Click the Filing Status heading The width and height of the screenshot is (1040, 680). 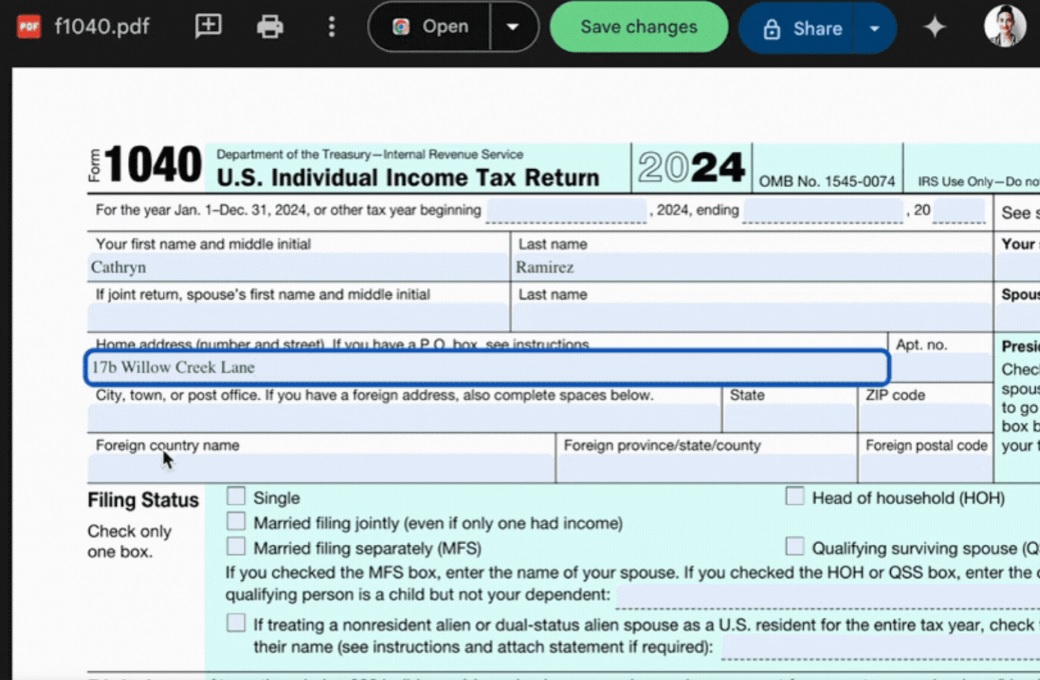(x=143, y=500)
